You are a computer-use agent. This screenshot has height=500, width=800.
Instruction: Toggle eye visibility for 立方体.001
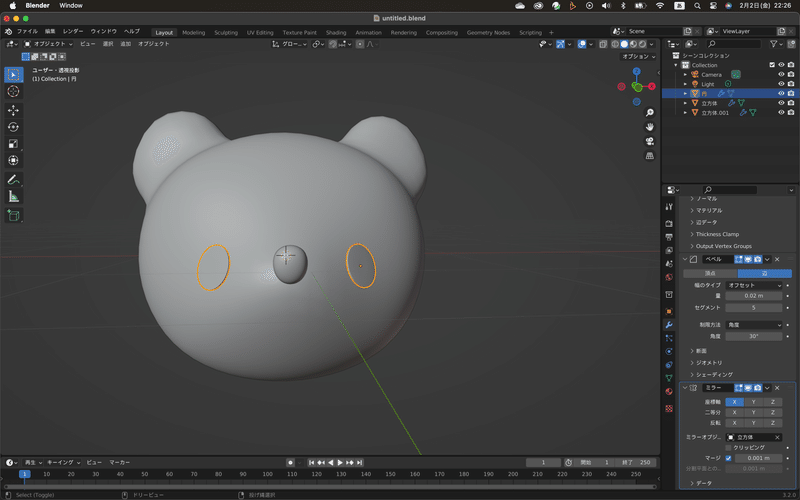click(x=781, y=113)
